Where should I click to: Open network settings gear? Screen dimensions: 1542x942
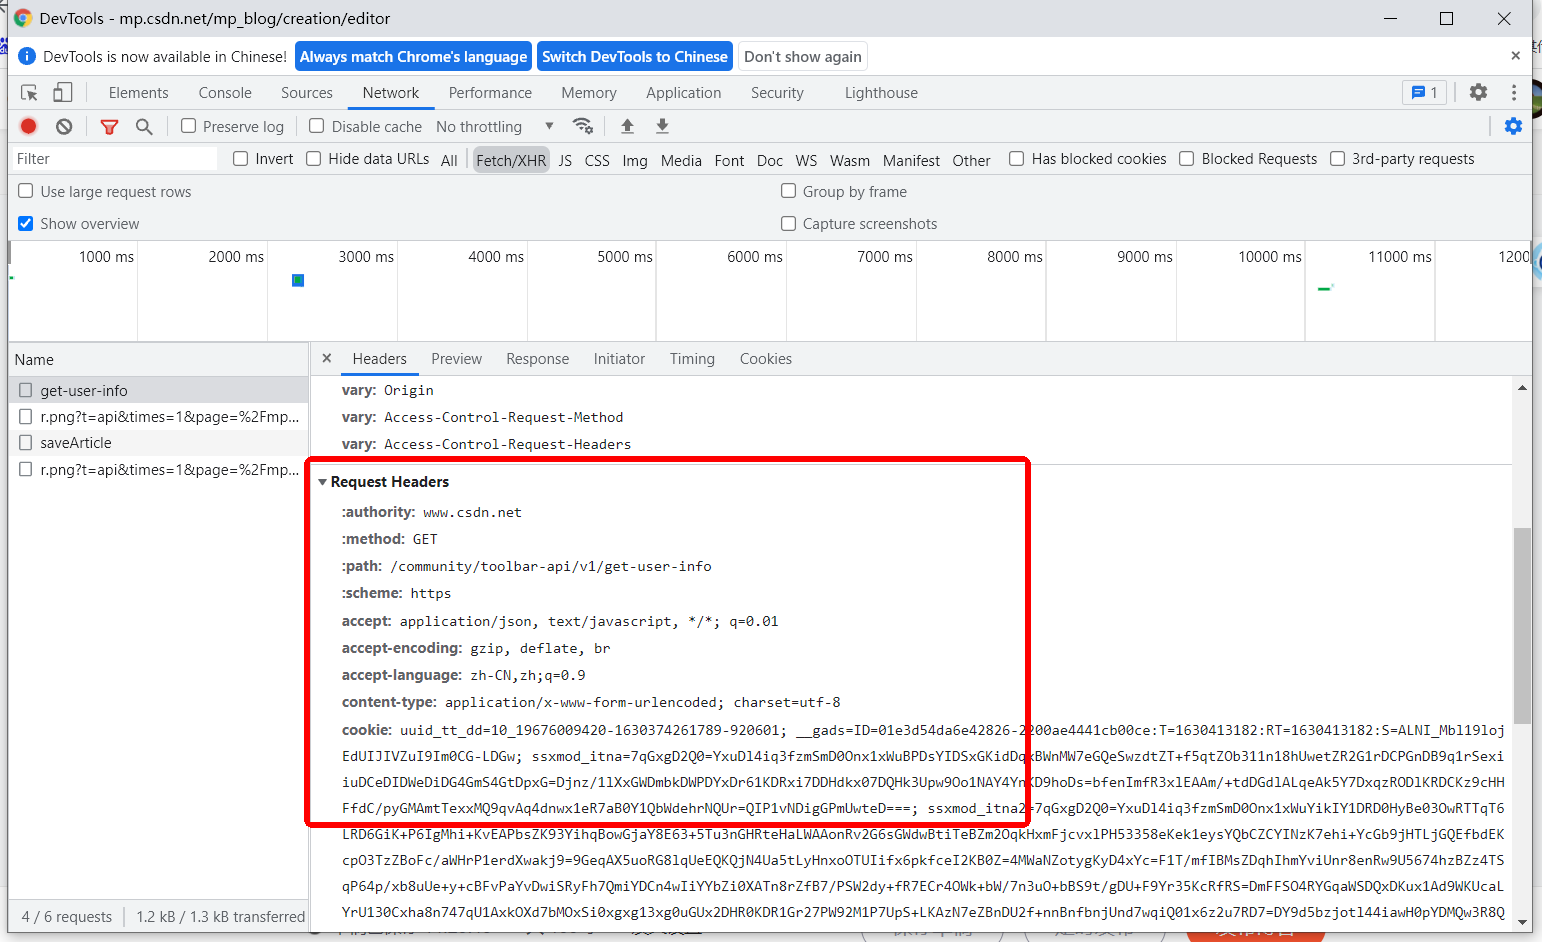click(x=1513, y=126)
